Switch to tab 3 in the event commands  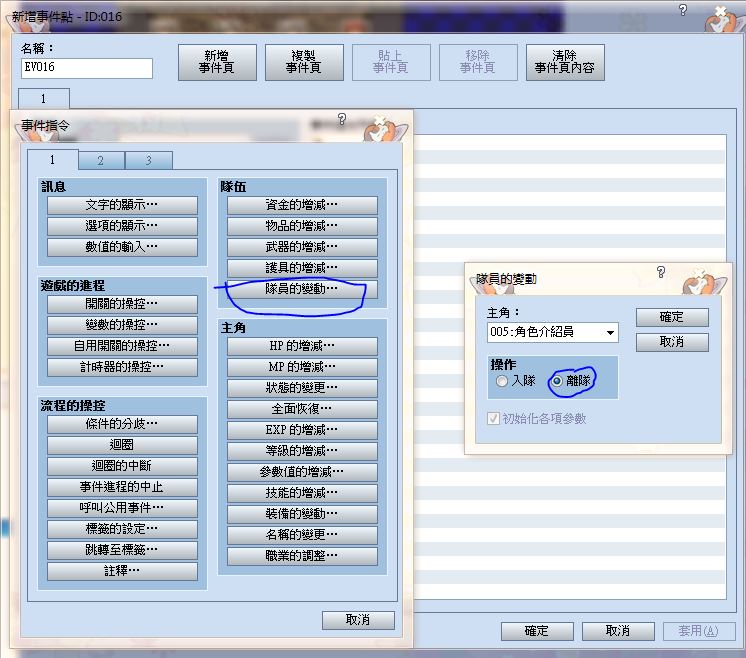pos(149,161)
